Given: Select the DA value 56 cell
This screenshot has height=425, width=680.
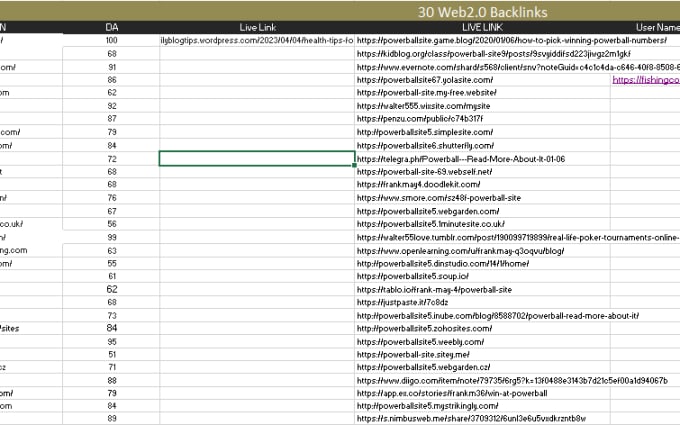Looking at the screenshot, I should pyautogui.click(x=112, y=224).
